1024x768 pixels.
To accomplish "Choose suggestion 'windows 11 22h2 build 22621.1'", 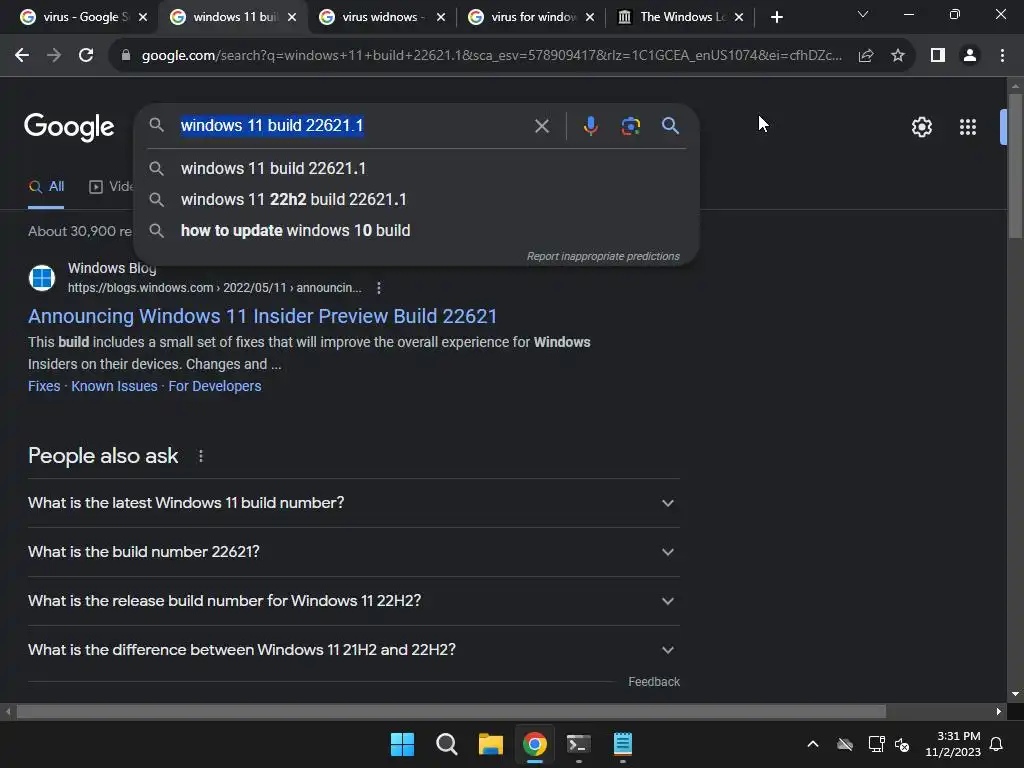I will pos(416,199).
